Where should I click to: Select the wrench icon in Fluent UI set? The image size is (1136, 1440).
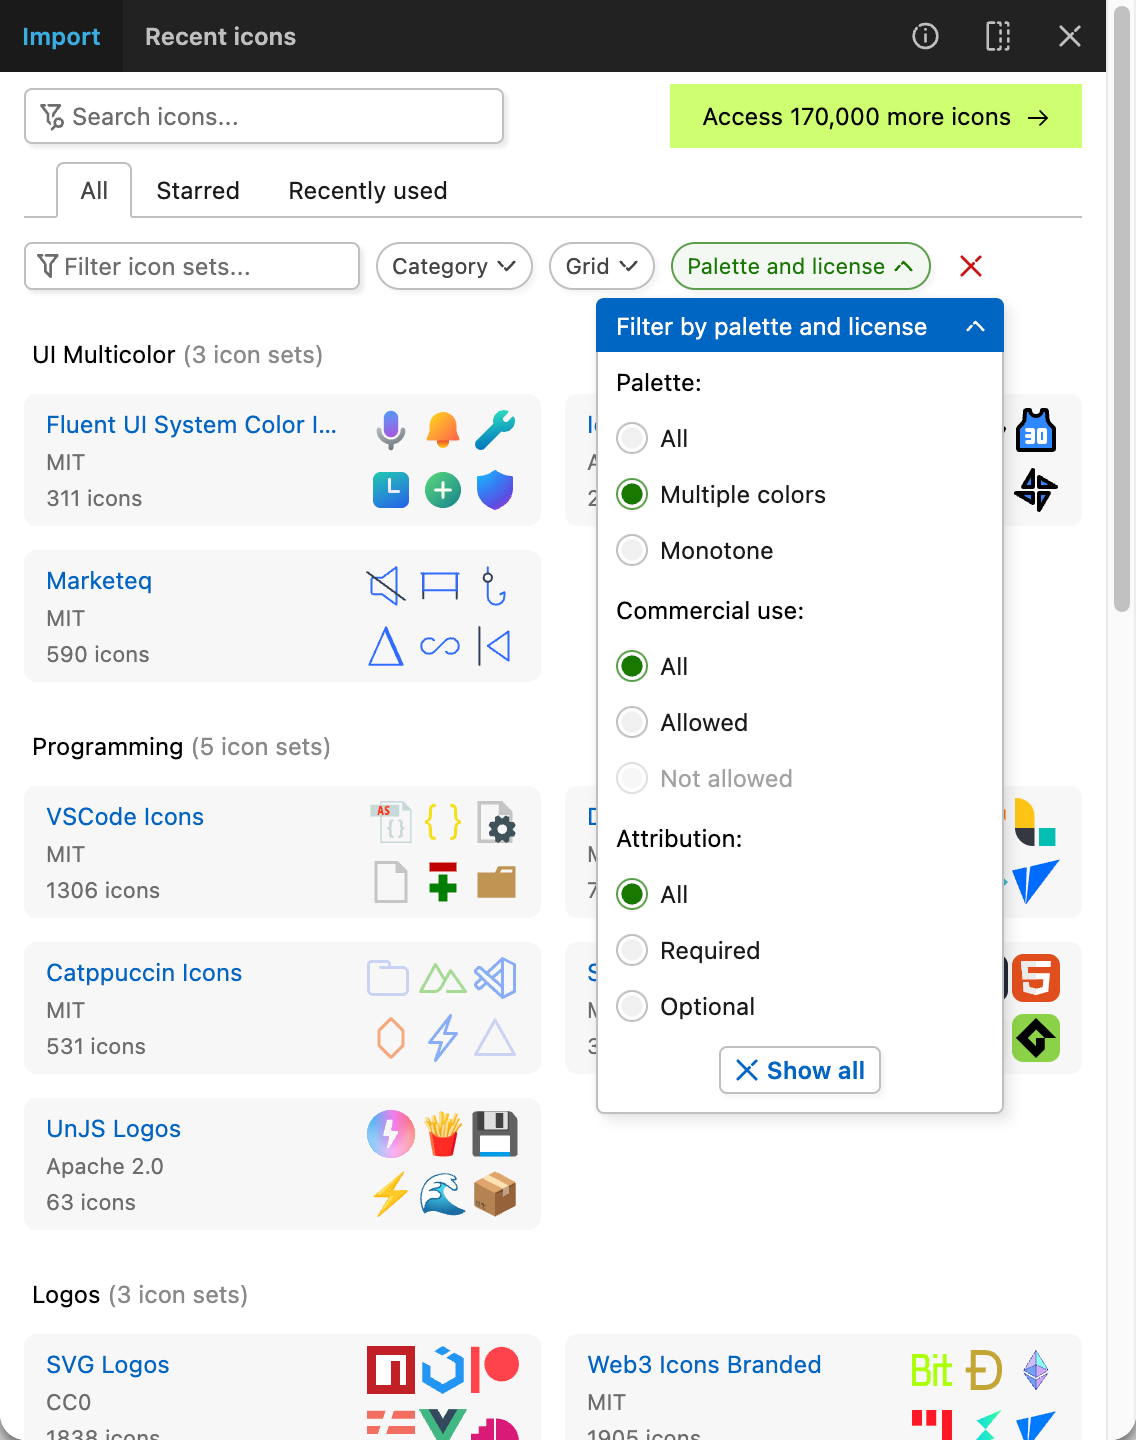[x=495, y=429]
